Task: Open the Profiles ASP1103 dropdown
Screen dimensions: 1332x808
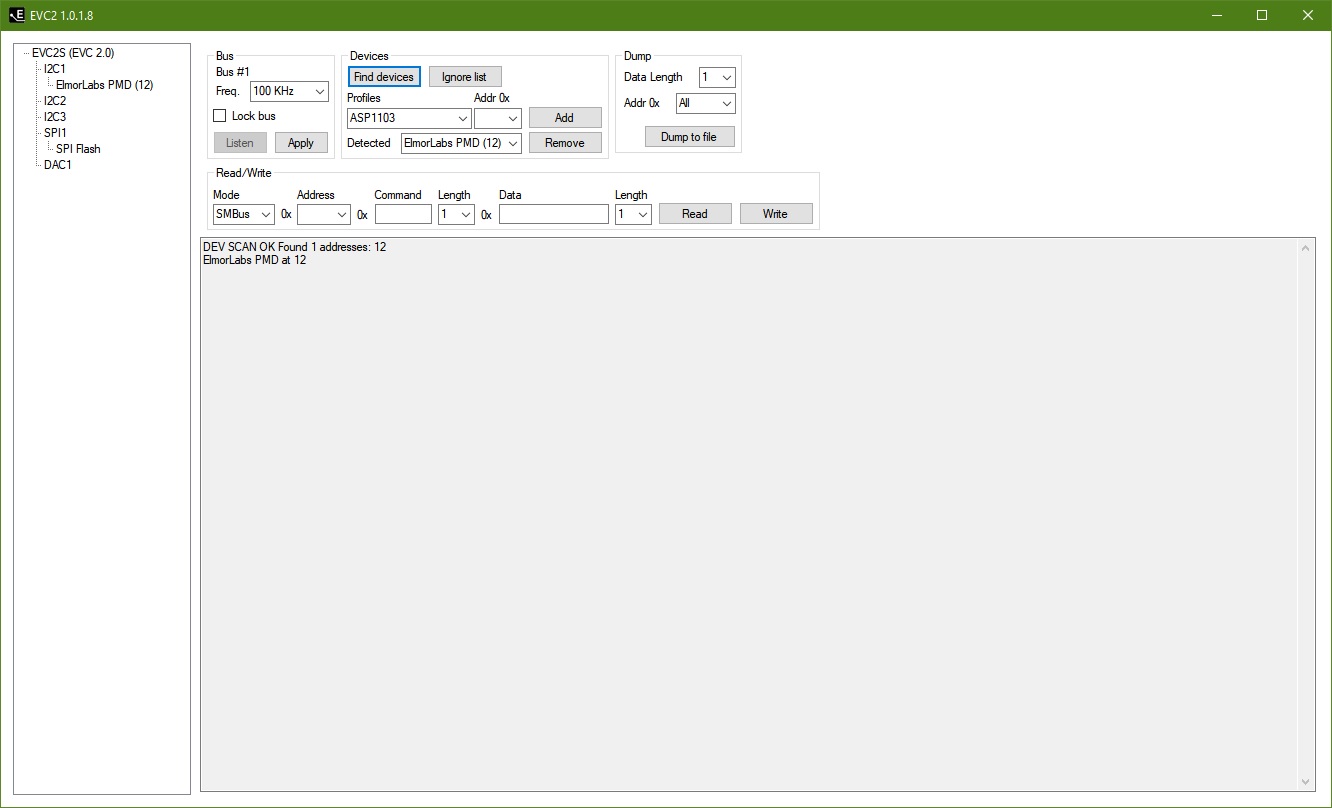Action: click(x=408, y=118)
